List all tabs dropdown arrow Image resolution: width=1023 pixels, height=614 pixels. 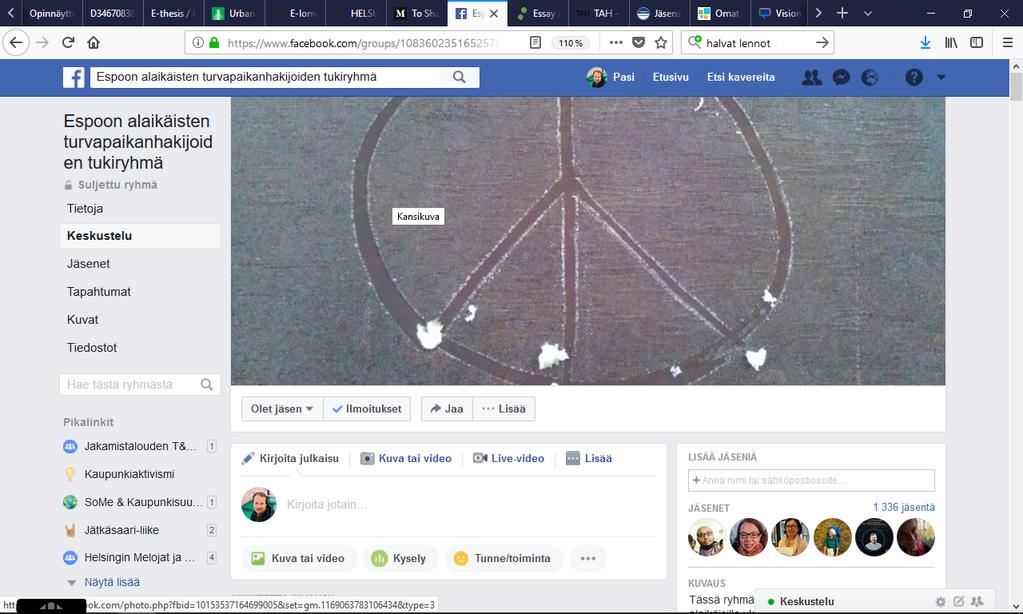[868, 13]
